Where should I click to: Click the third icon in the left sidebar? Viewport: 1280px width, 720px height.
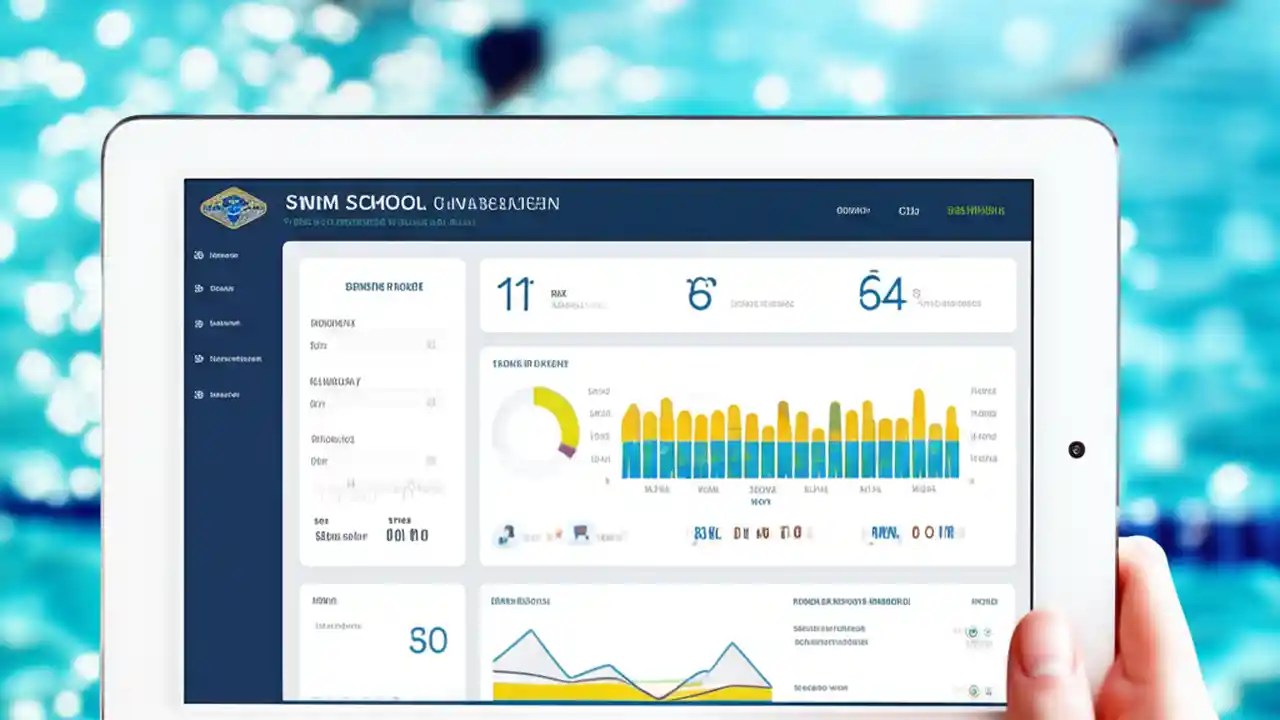[x=200, y=323]
